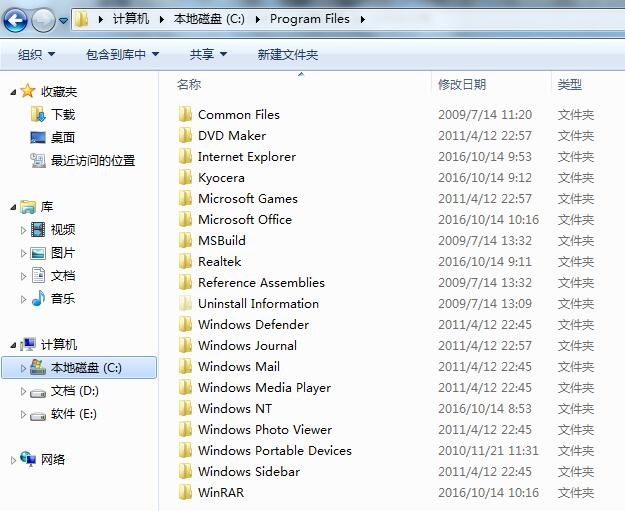The width and height of the screenshot is (625, 511).
Task: Click the Forward navigation arrow button
Action: coord(43,20)
